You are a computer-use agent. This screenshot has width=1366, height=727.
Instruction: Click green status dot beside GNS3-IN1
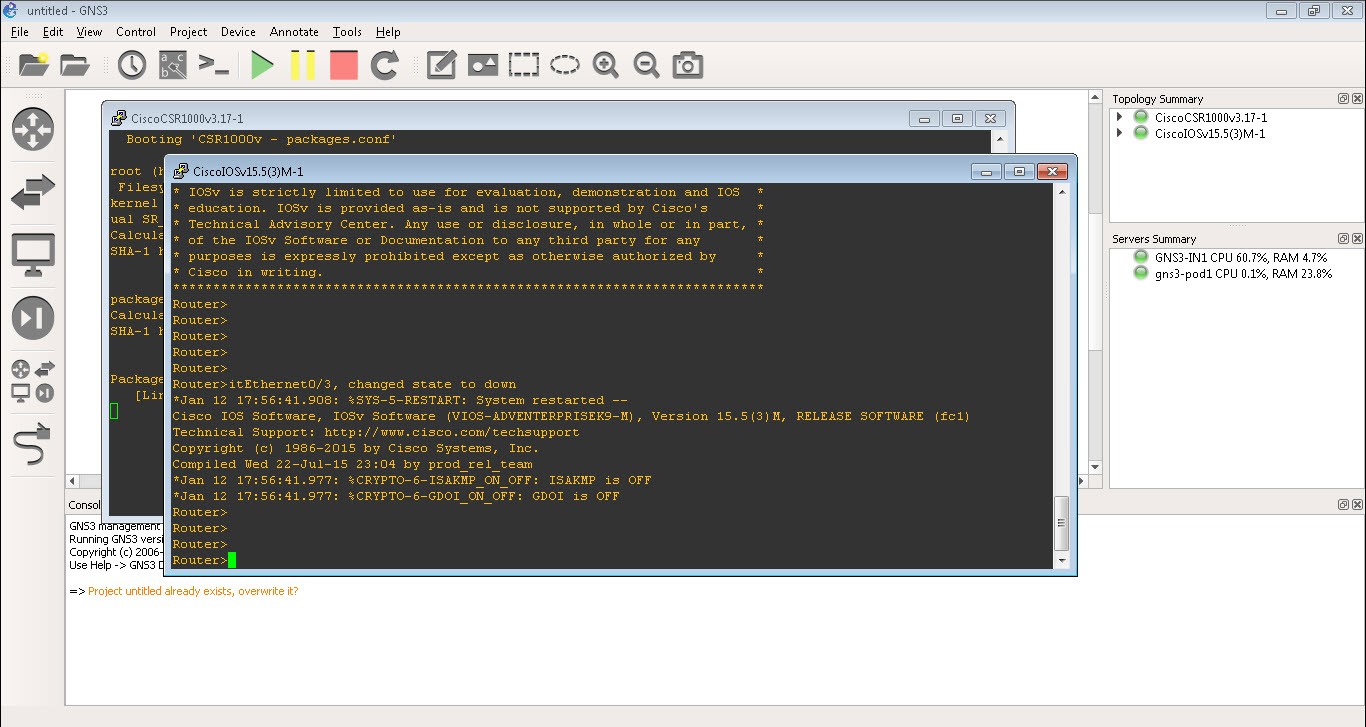(x=1140, y=257)
